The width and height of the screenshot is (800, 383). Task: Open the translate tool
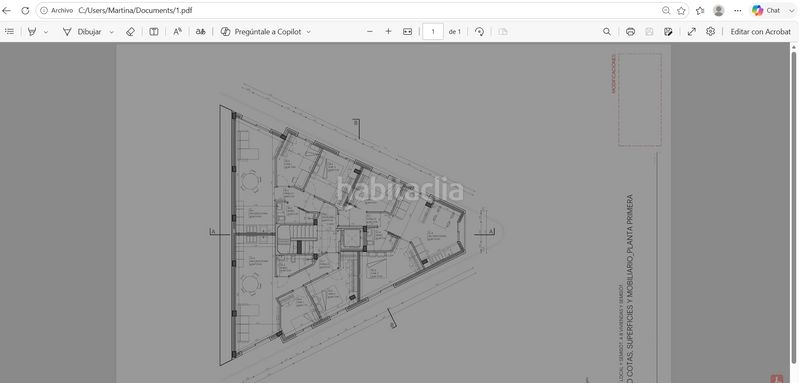click(201, 32)
